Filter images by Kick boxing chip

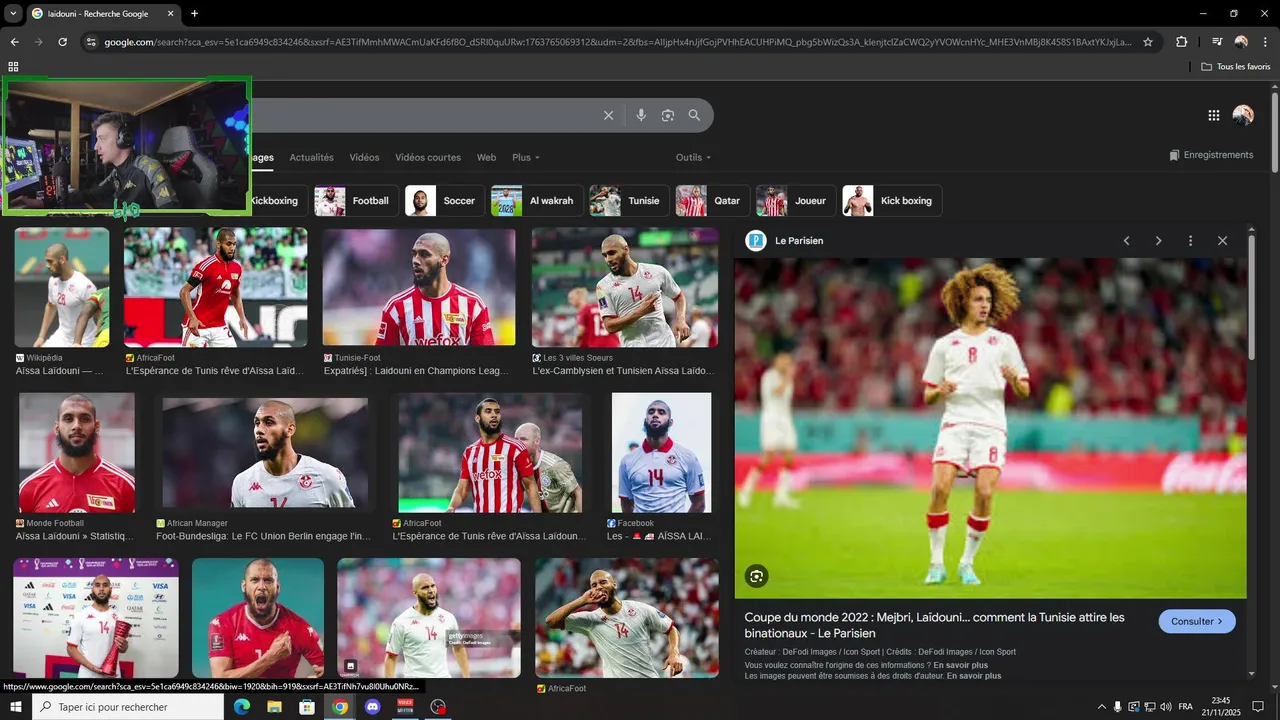[892, 201]
